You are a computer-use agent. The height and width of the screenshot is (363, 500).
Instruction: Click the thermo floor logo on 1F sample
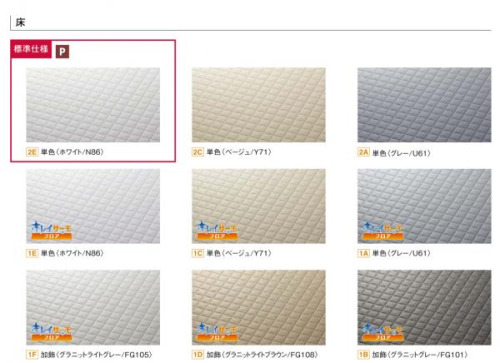pyautogui.click(x=52, y=332)
